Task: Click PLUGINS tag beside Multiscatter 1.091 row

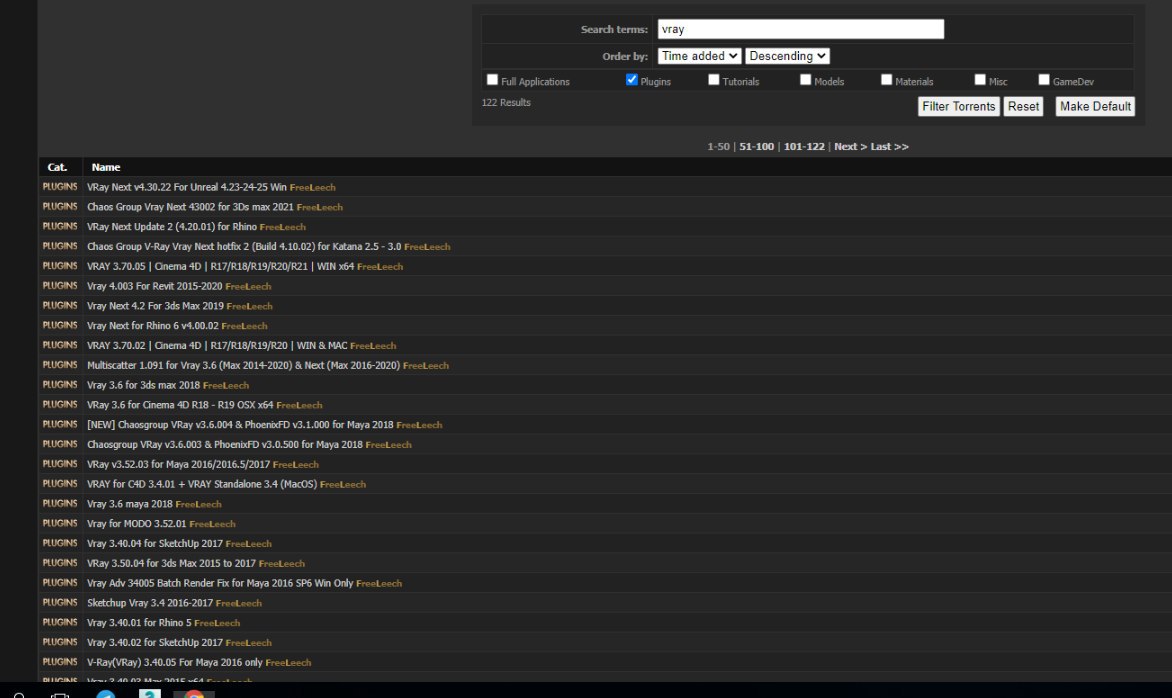Action: pyautogui.click(x=60, y=365)
